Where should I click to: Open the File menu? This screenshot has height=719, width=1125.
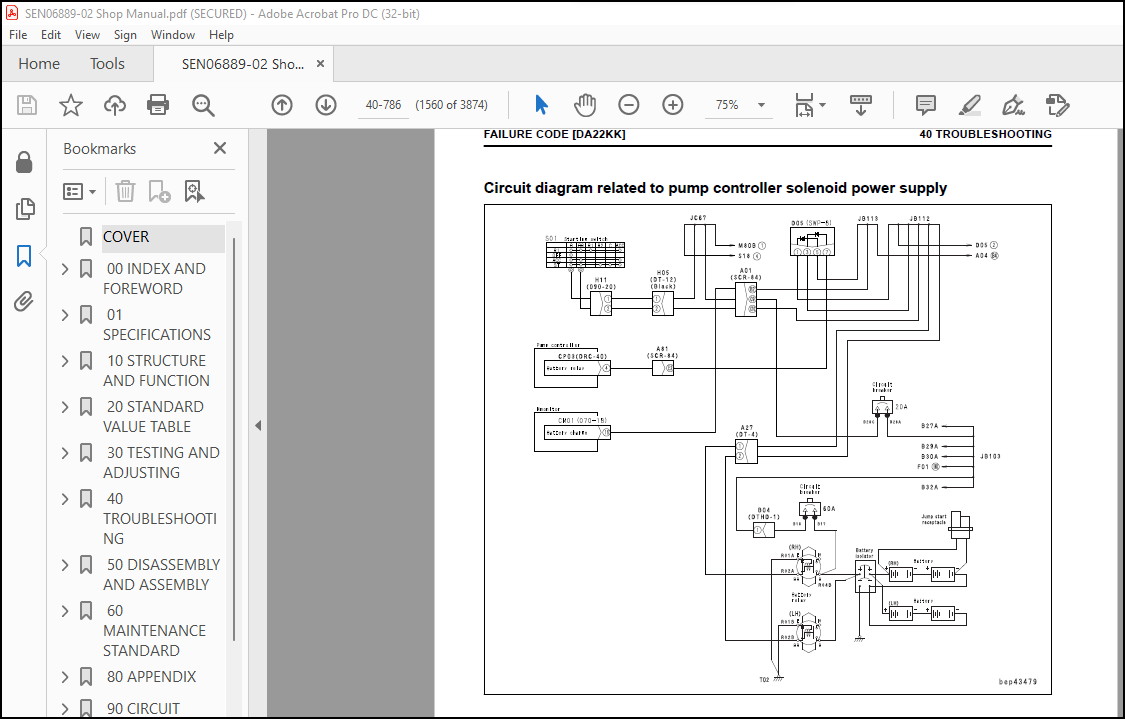[18, 34]
